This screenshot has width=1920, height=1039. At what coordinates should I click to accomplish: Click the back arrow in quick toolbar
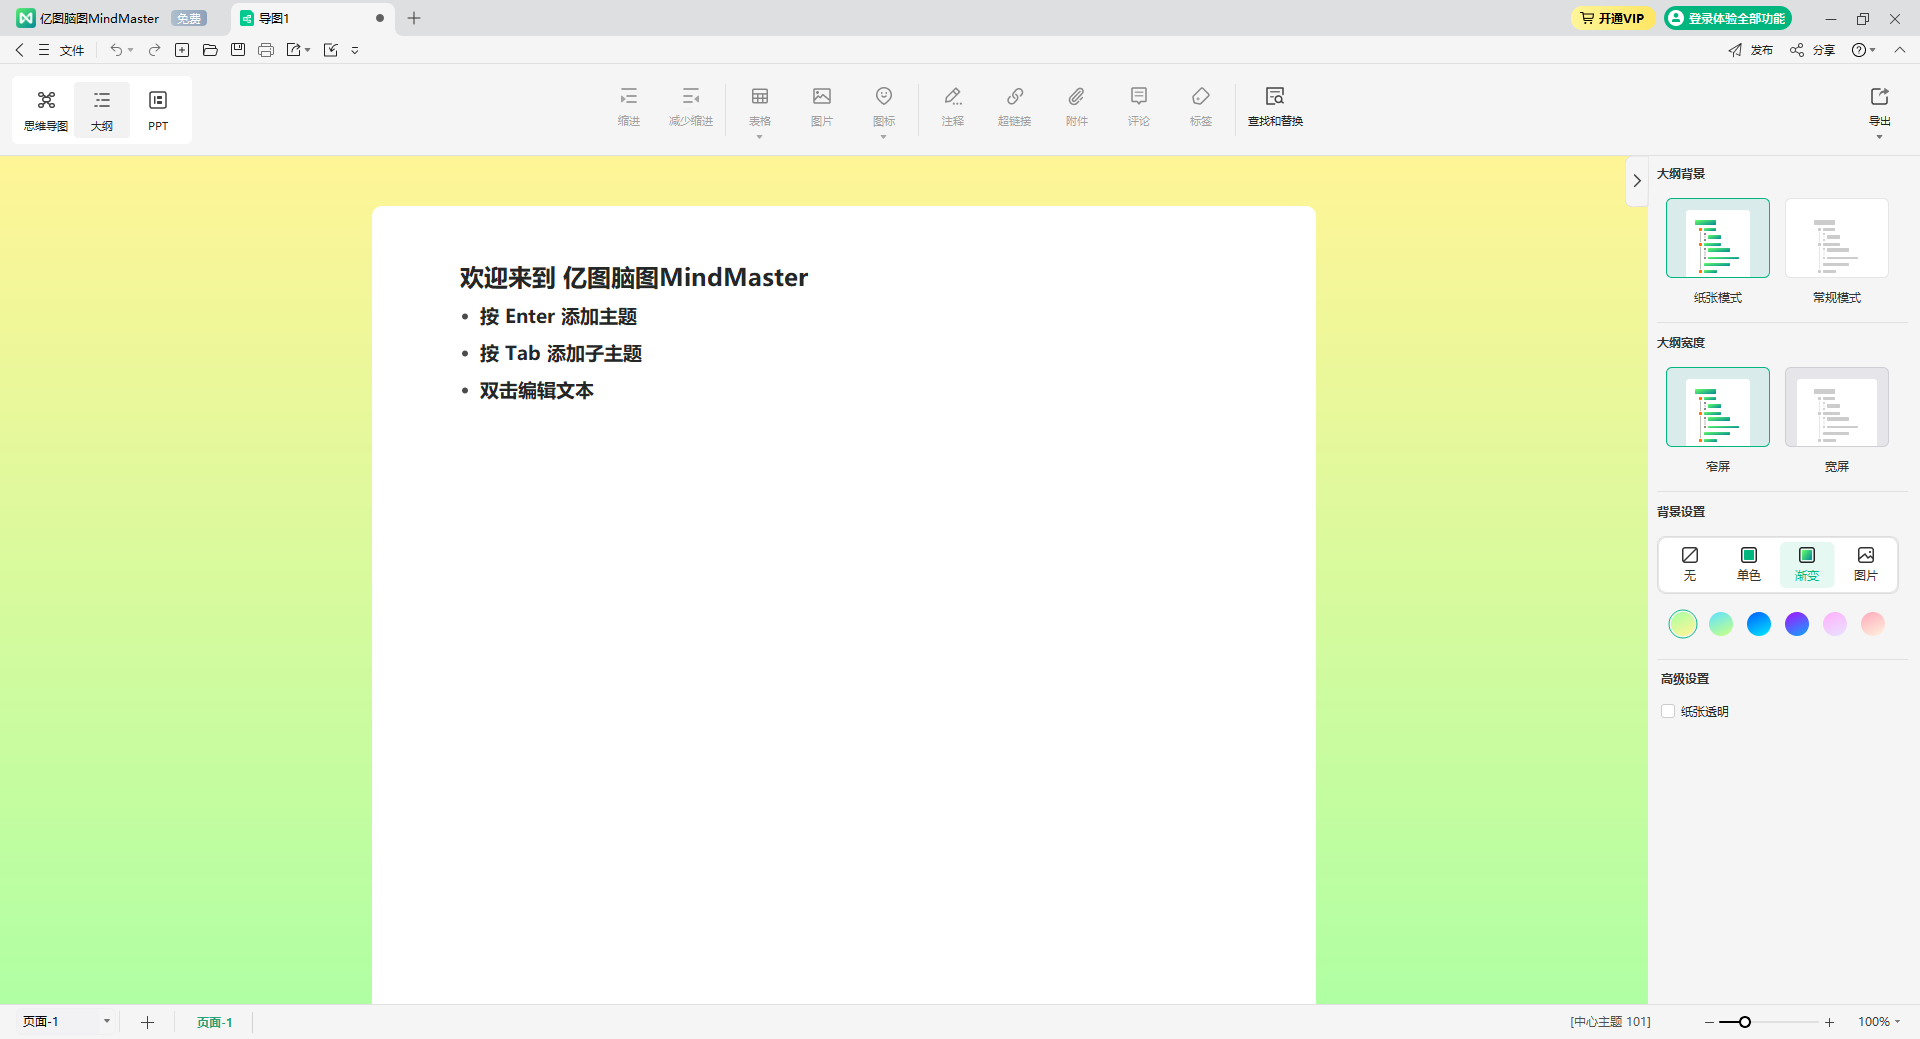pyautogui.click(x=19, y=50)
